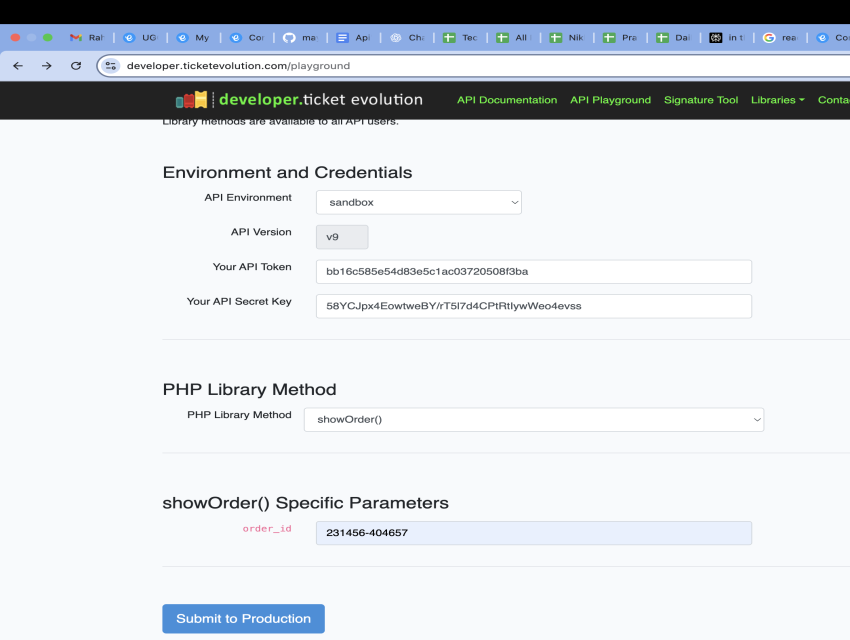Click the address bar URL
850x640 pixels.
click(x=239, y=66)
